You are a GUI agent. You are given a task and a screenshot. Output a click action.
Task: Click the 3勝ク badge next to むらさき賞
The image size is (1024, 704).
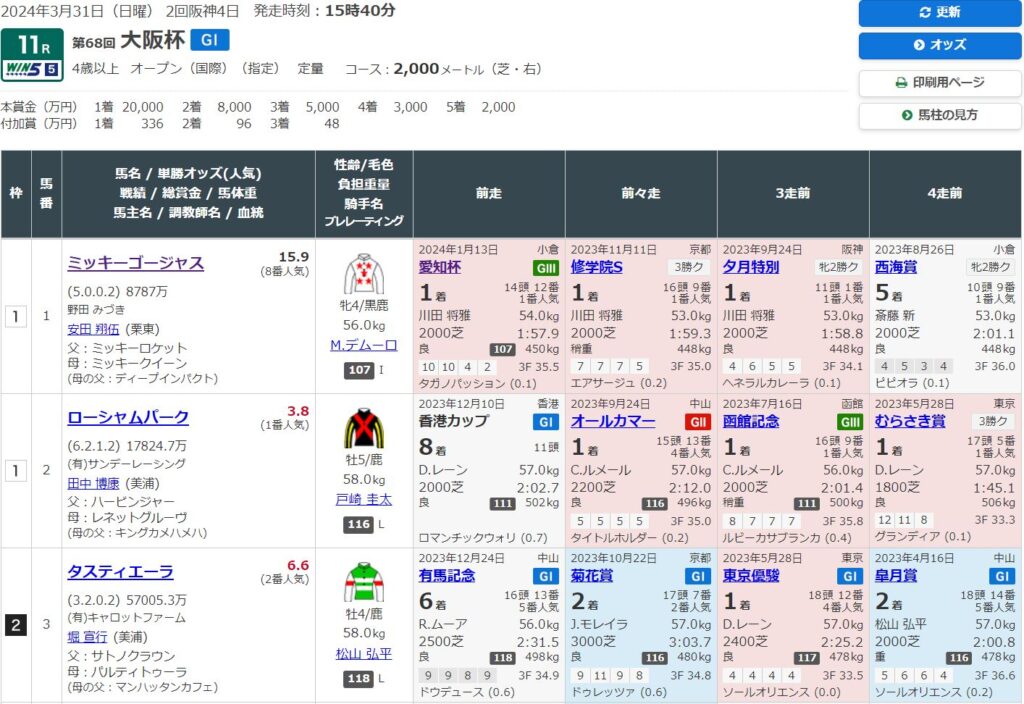994,421
